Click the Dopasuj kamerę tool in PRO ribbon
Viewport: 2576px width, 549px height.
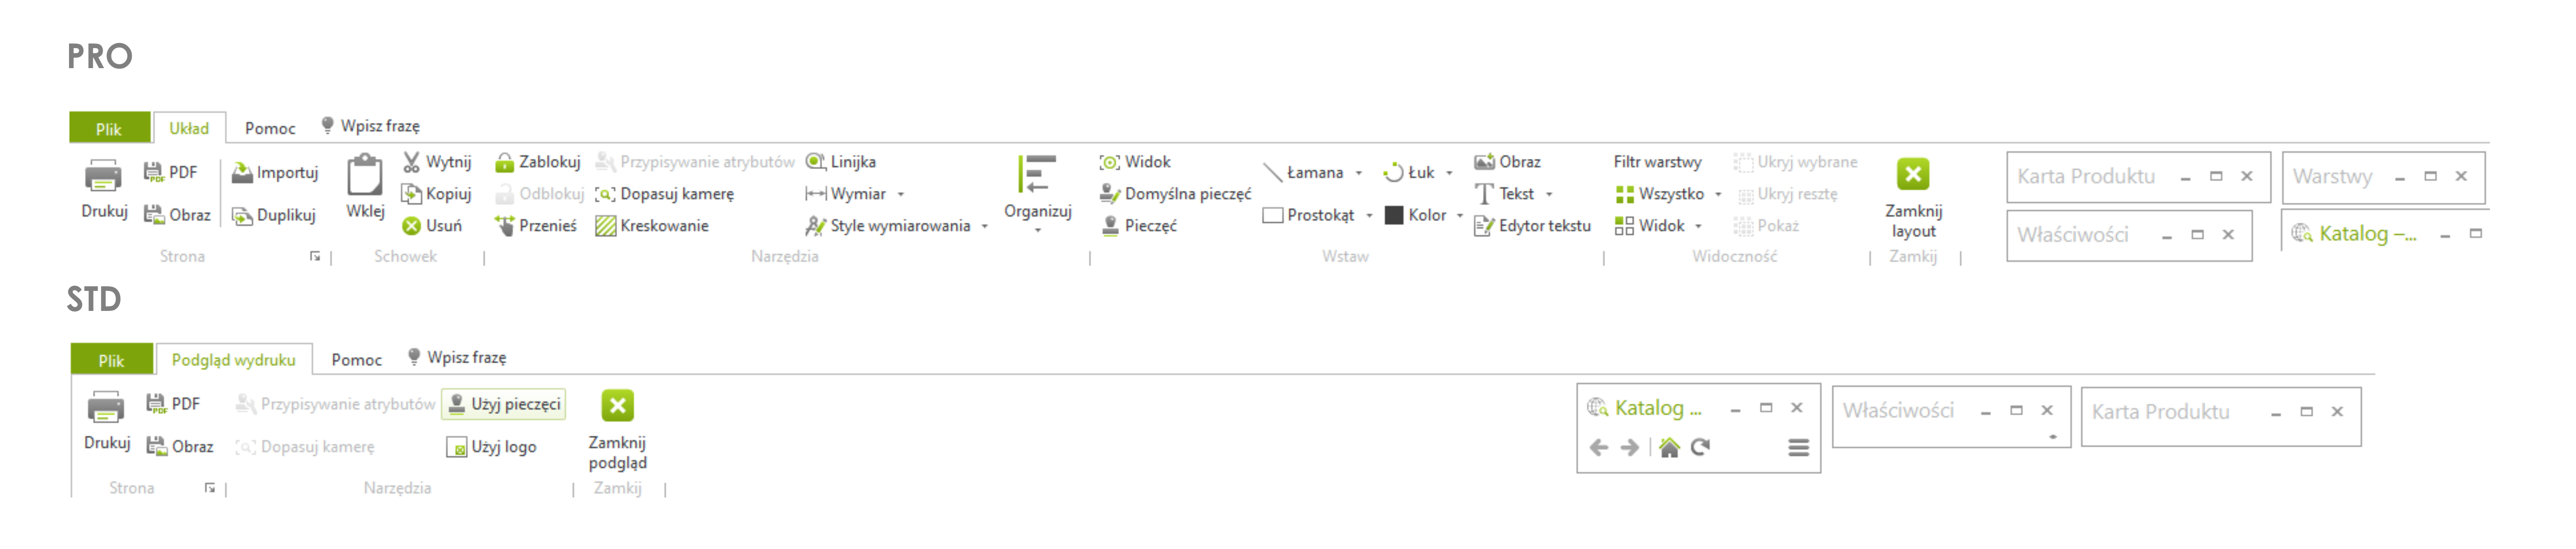[665, 194]
